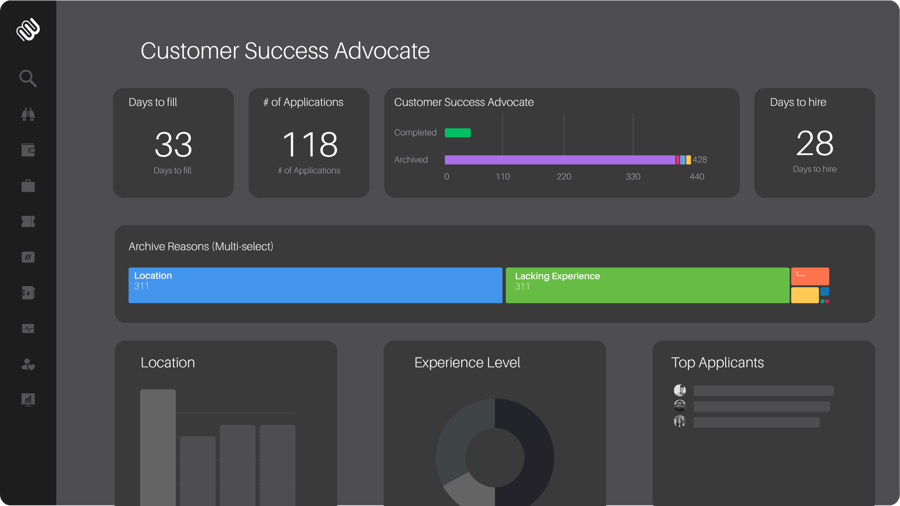Select the briefcase jobs icon
Image resolution: width=900 pixels, height=506 pixels.
[28, 186]
